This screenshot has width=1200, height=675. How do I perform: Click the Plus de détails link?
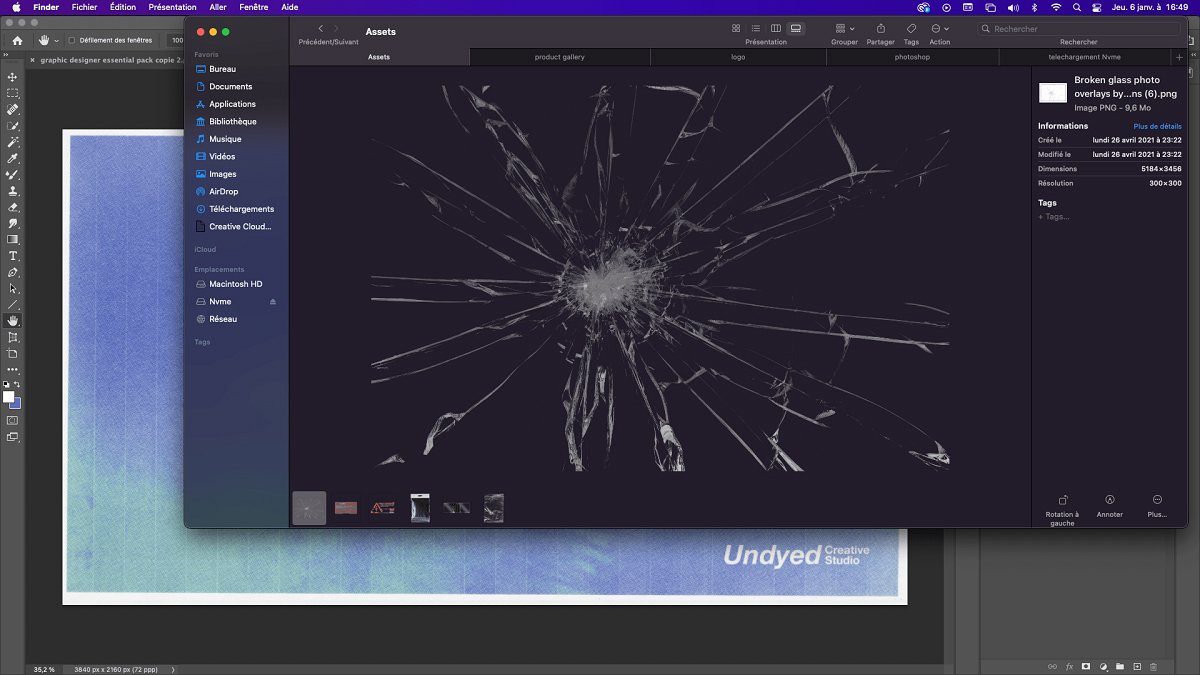(x=1157, y=126)
